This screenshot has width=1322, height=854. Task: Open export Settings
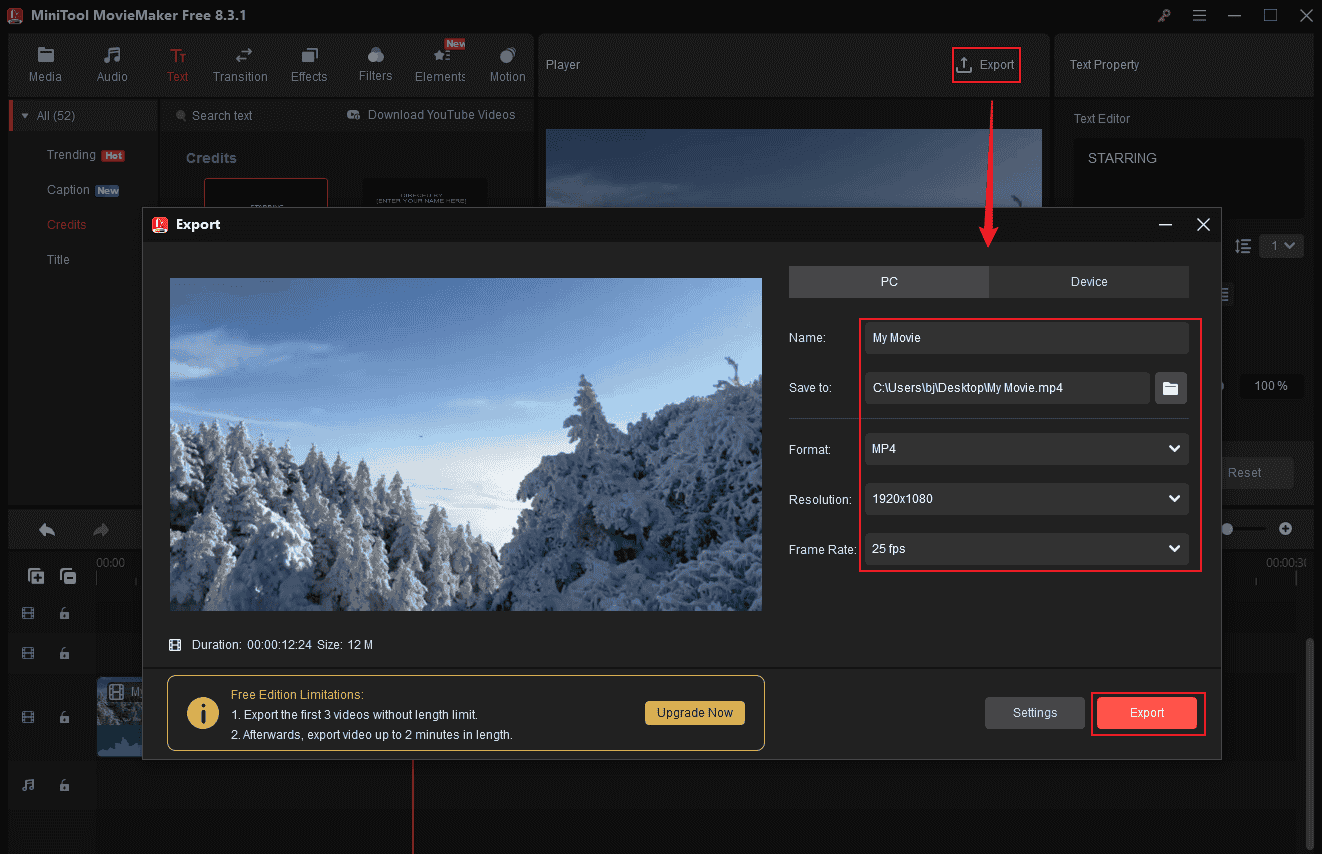(1034, 712)
